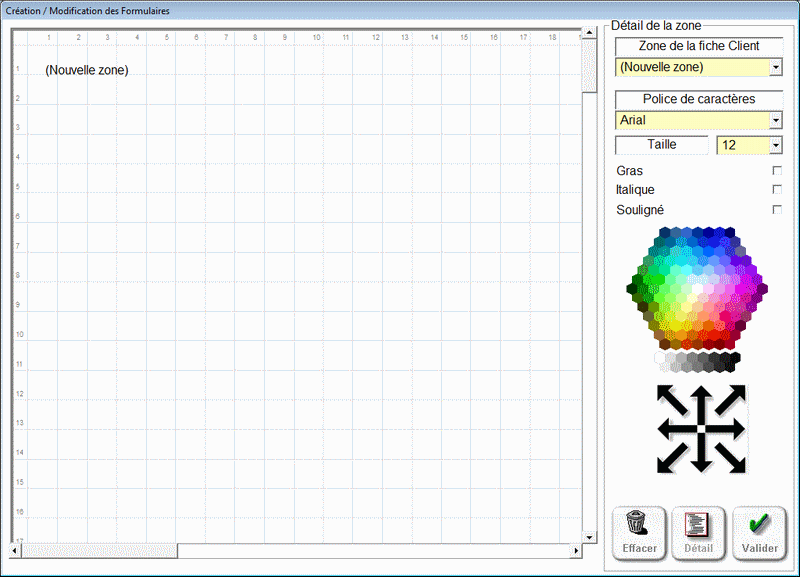The width and height of the screenshot is (800, 577).
Task: Open the Détail button
Action: [698, 533]
